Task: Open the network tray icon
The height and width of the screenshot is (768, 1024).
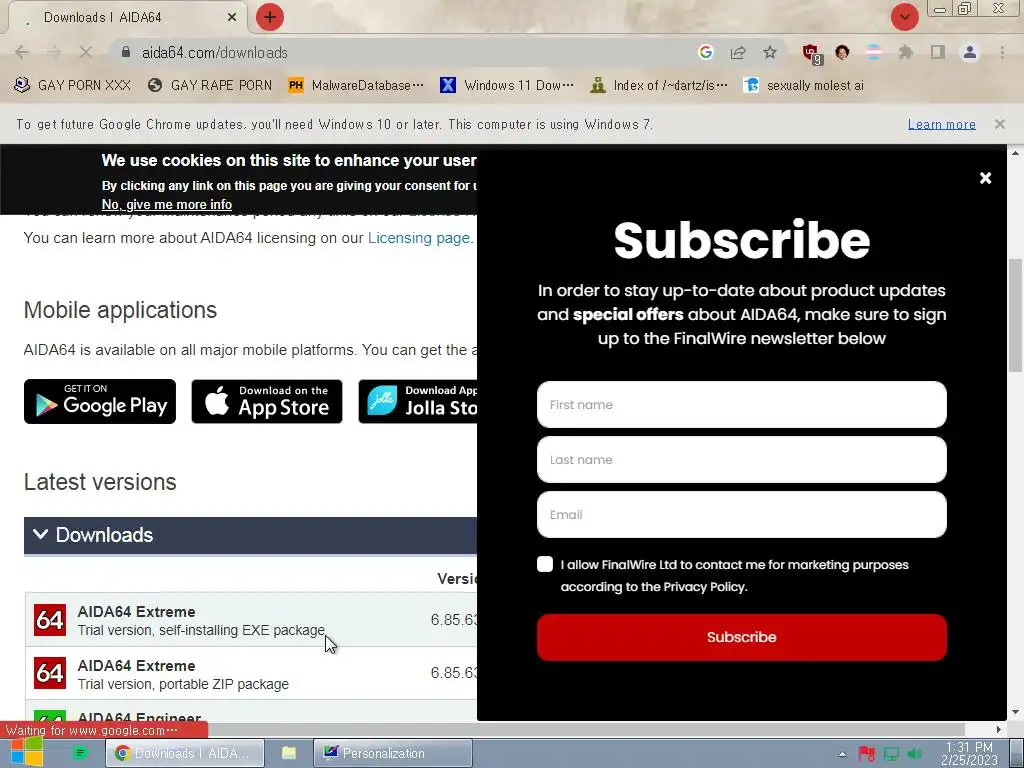Action: click(891, 754)
